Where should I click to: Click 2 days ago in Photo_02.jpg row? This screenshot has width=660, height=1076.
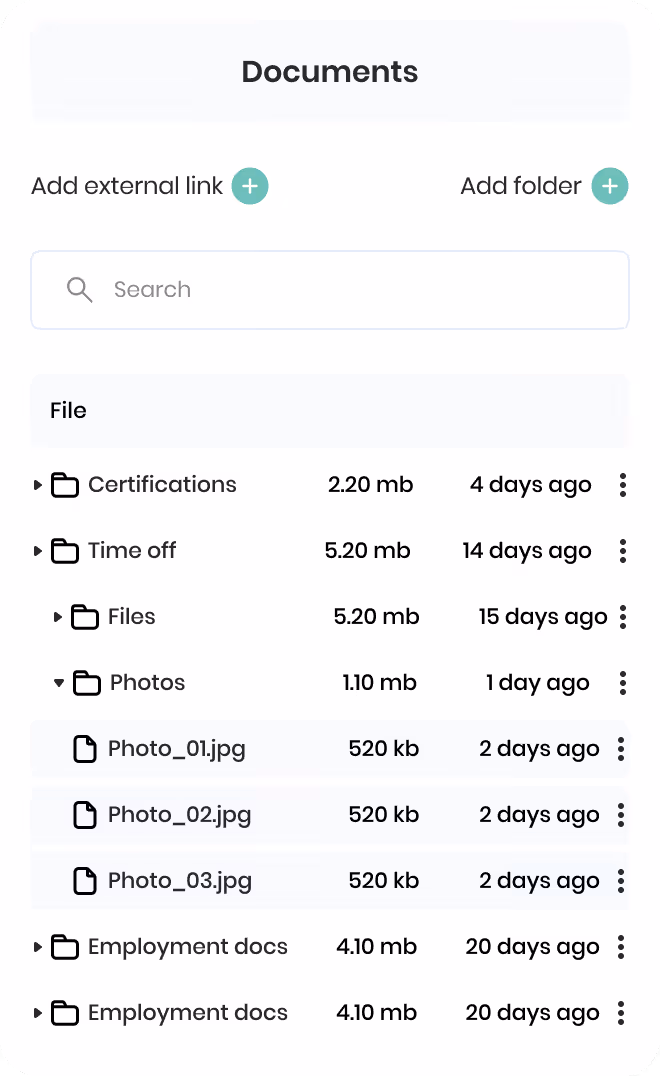[x=539, y=815]
